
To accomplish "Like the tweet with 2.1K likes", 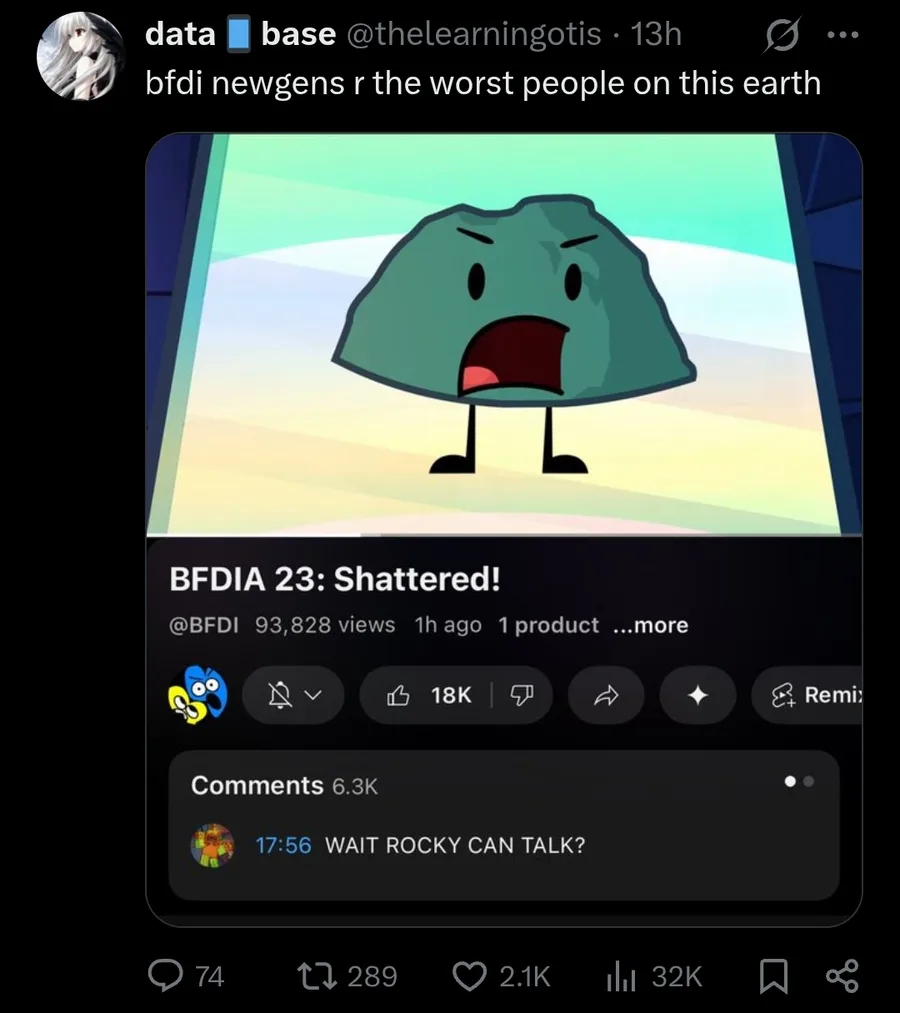I will coord(501,976).
